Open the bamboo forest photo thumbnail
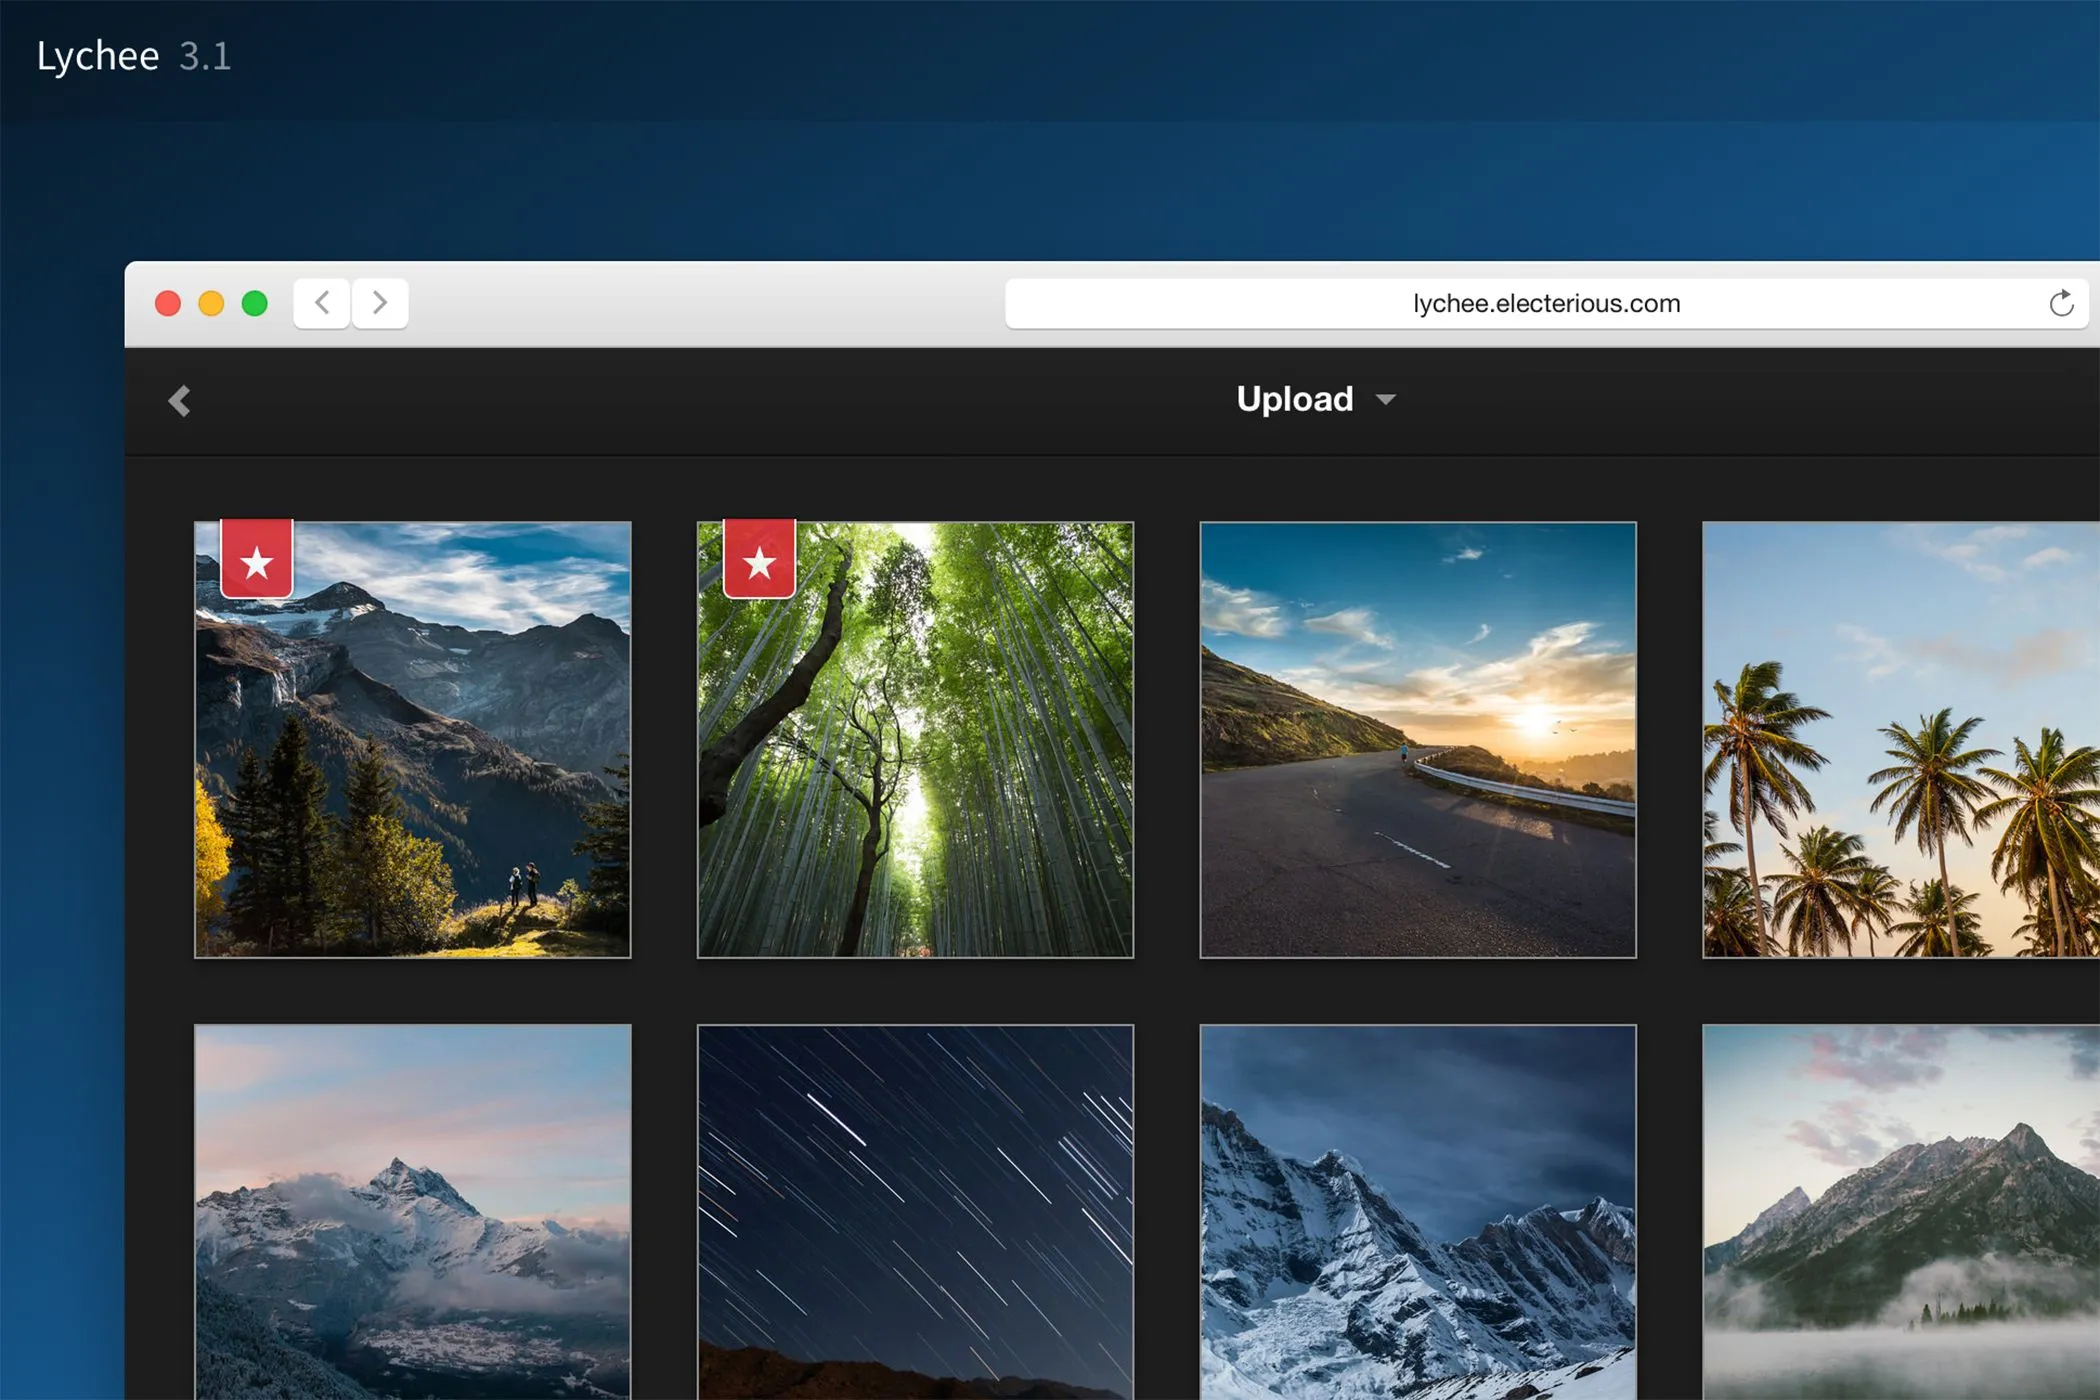The height and width of the screenshot is (1400, 2100). (x=916, y=740)
